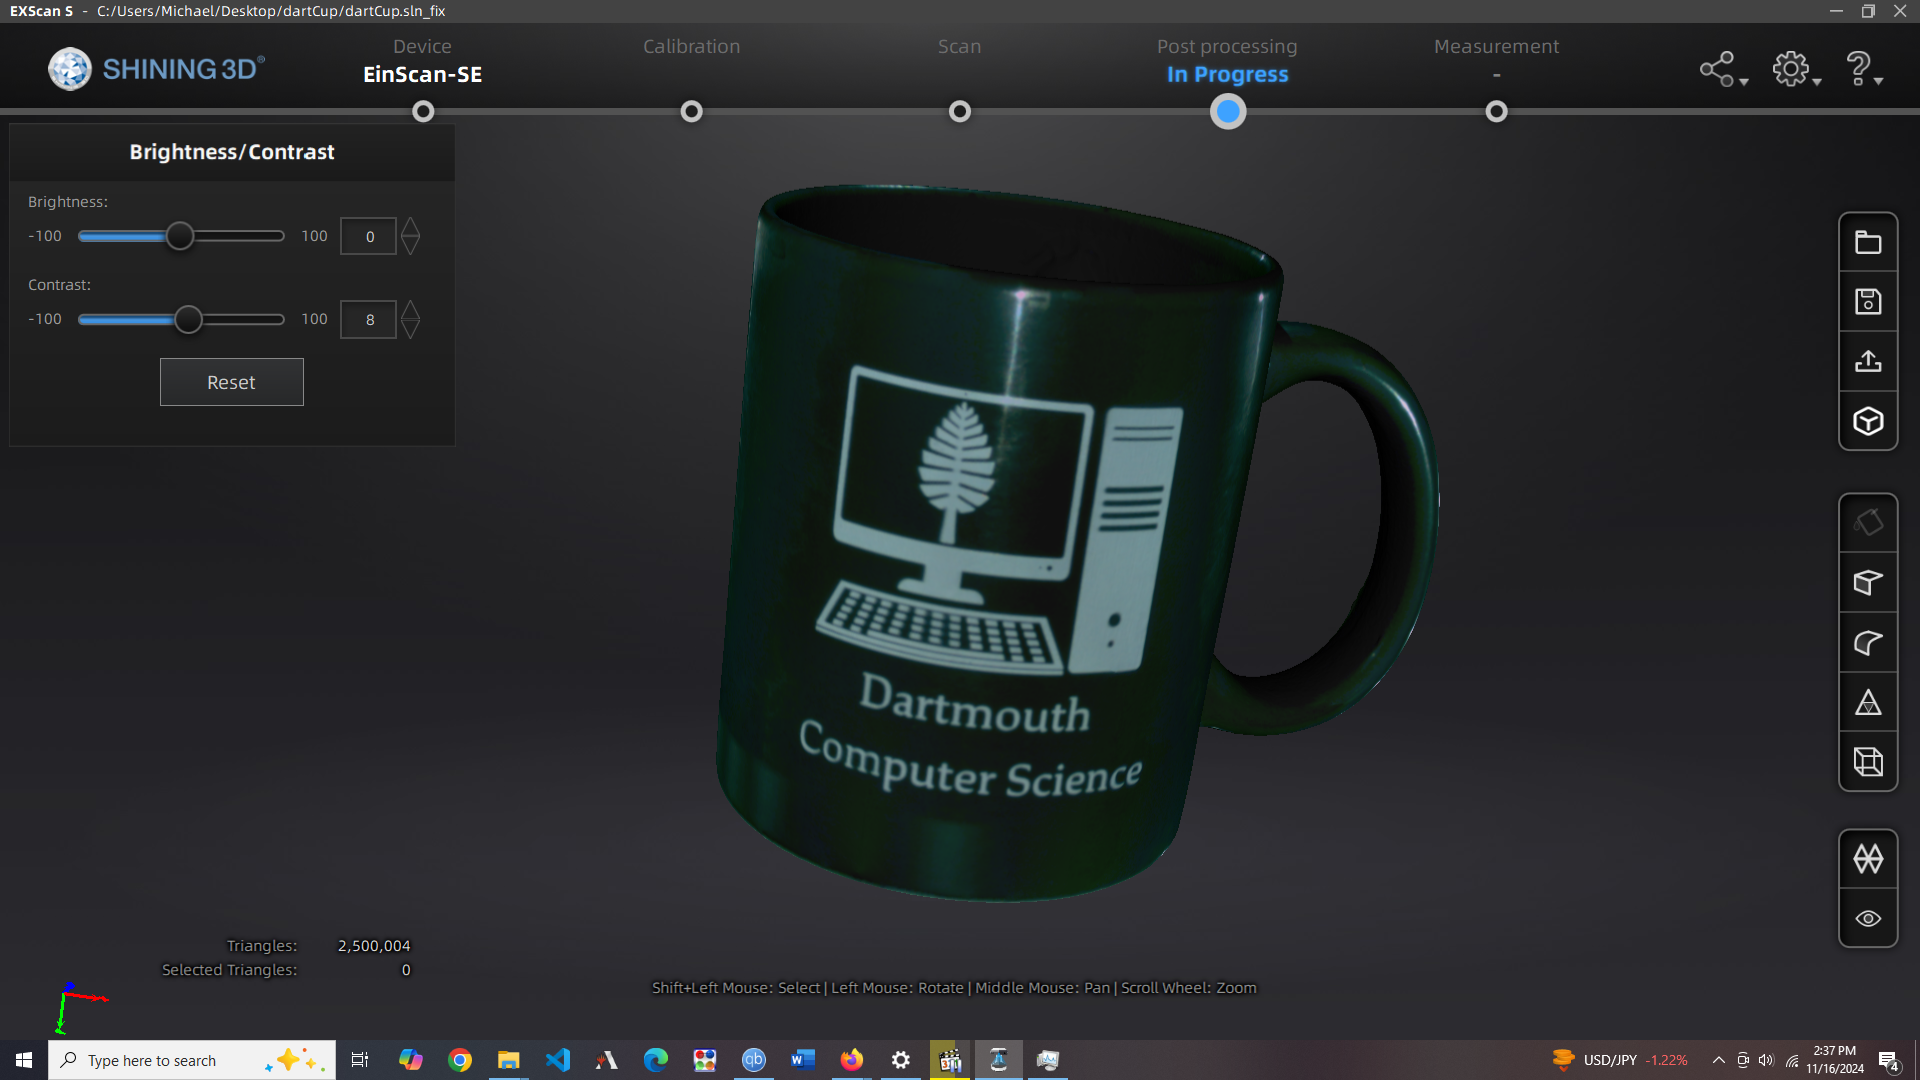The height and width of the screenshot is (1080, 1920).
Task: Click the taskbar search box
Action: (x=192, y=1060)
